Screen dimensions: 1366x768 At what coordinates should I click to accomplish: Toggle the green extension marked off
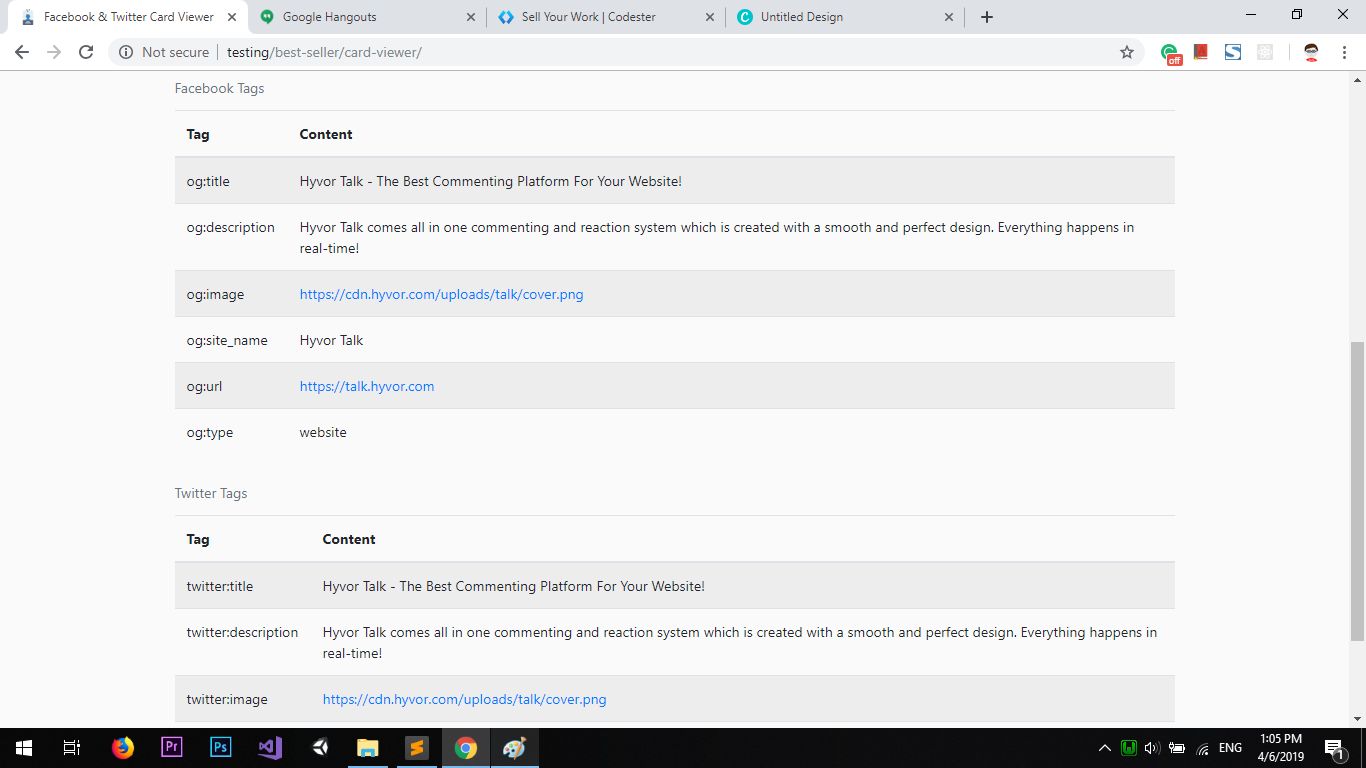point(1170,53)
